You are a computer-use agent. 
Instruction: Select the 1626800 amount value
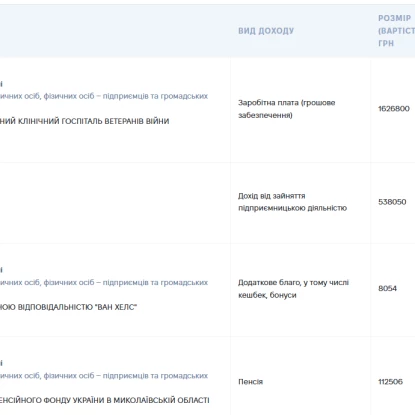(x=394, y=109)
